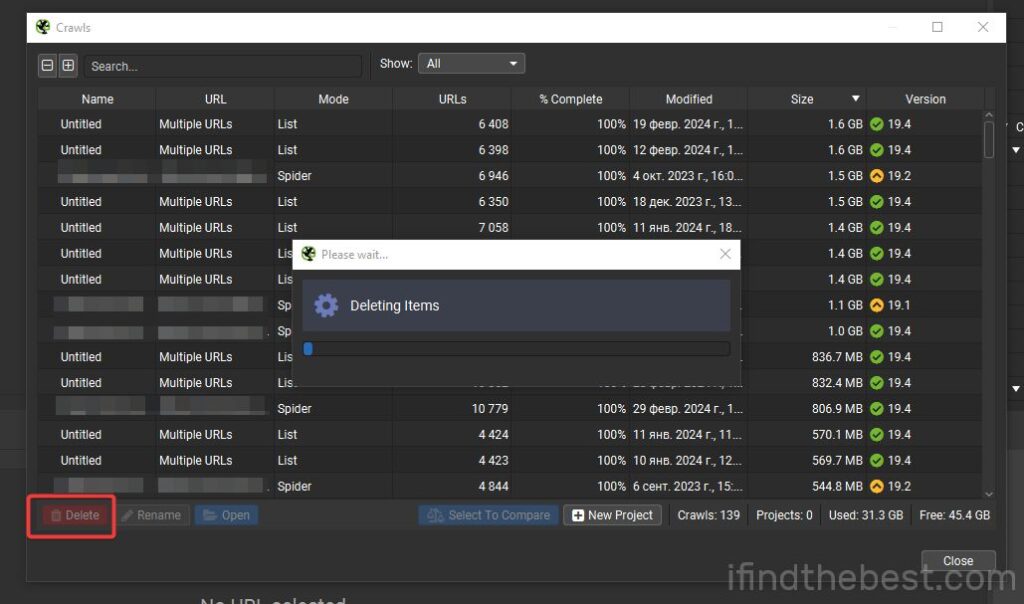Click the folder icon on the Open button
Screen dimensions: 1024x604
(207, 515)
